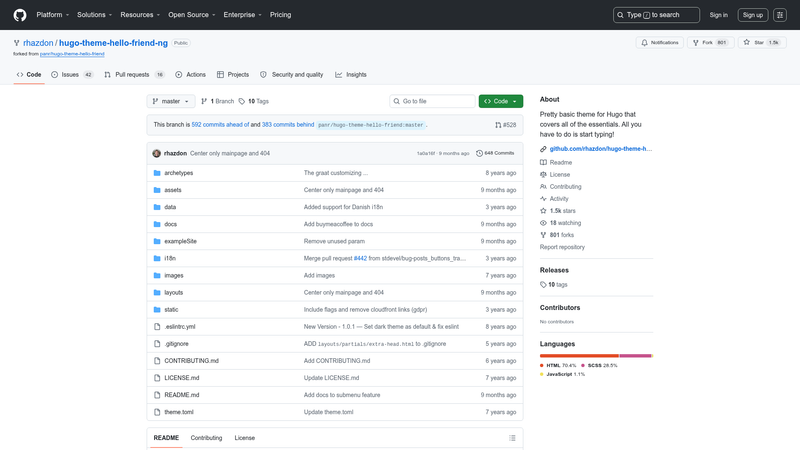Open the Issues tab
Screen dimensions: 800x450
(72, 74)
